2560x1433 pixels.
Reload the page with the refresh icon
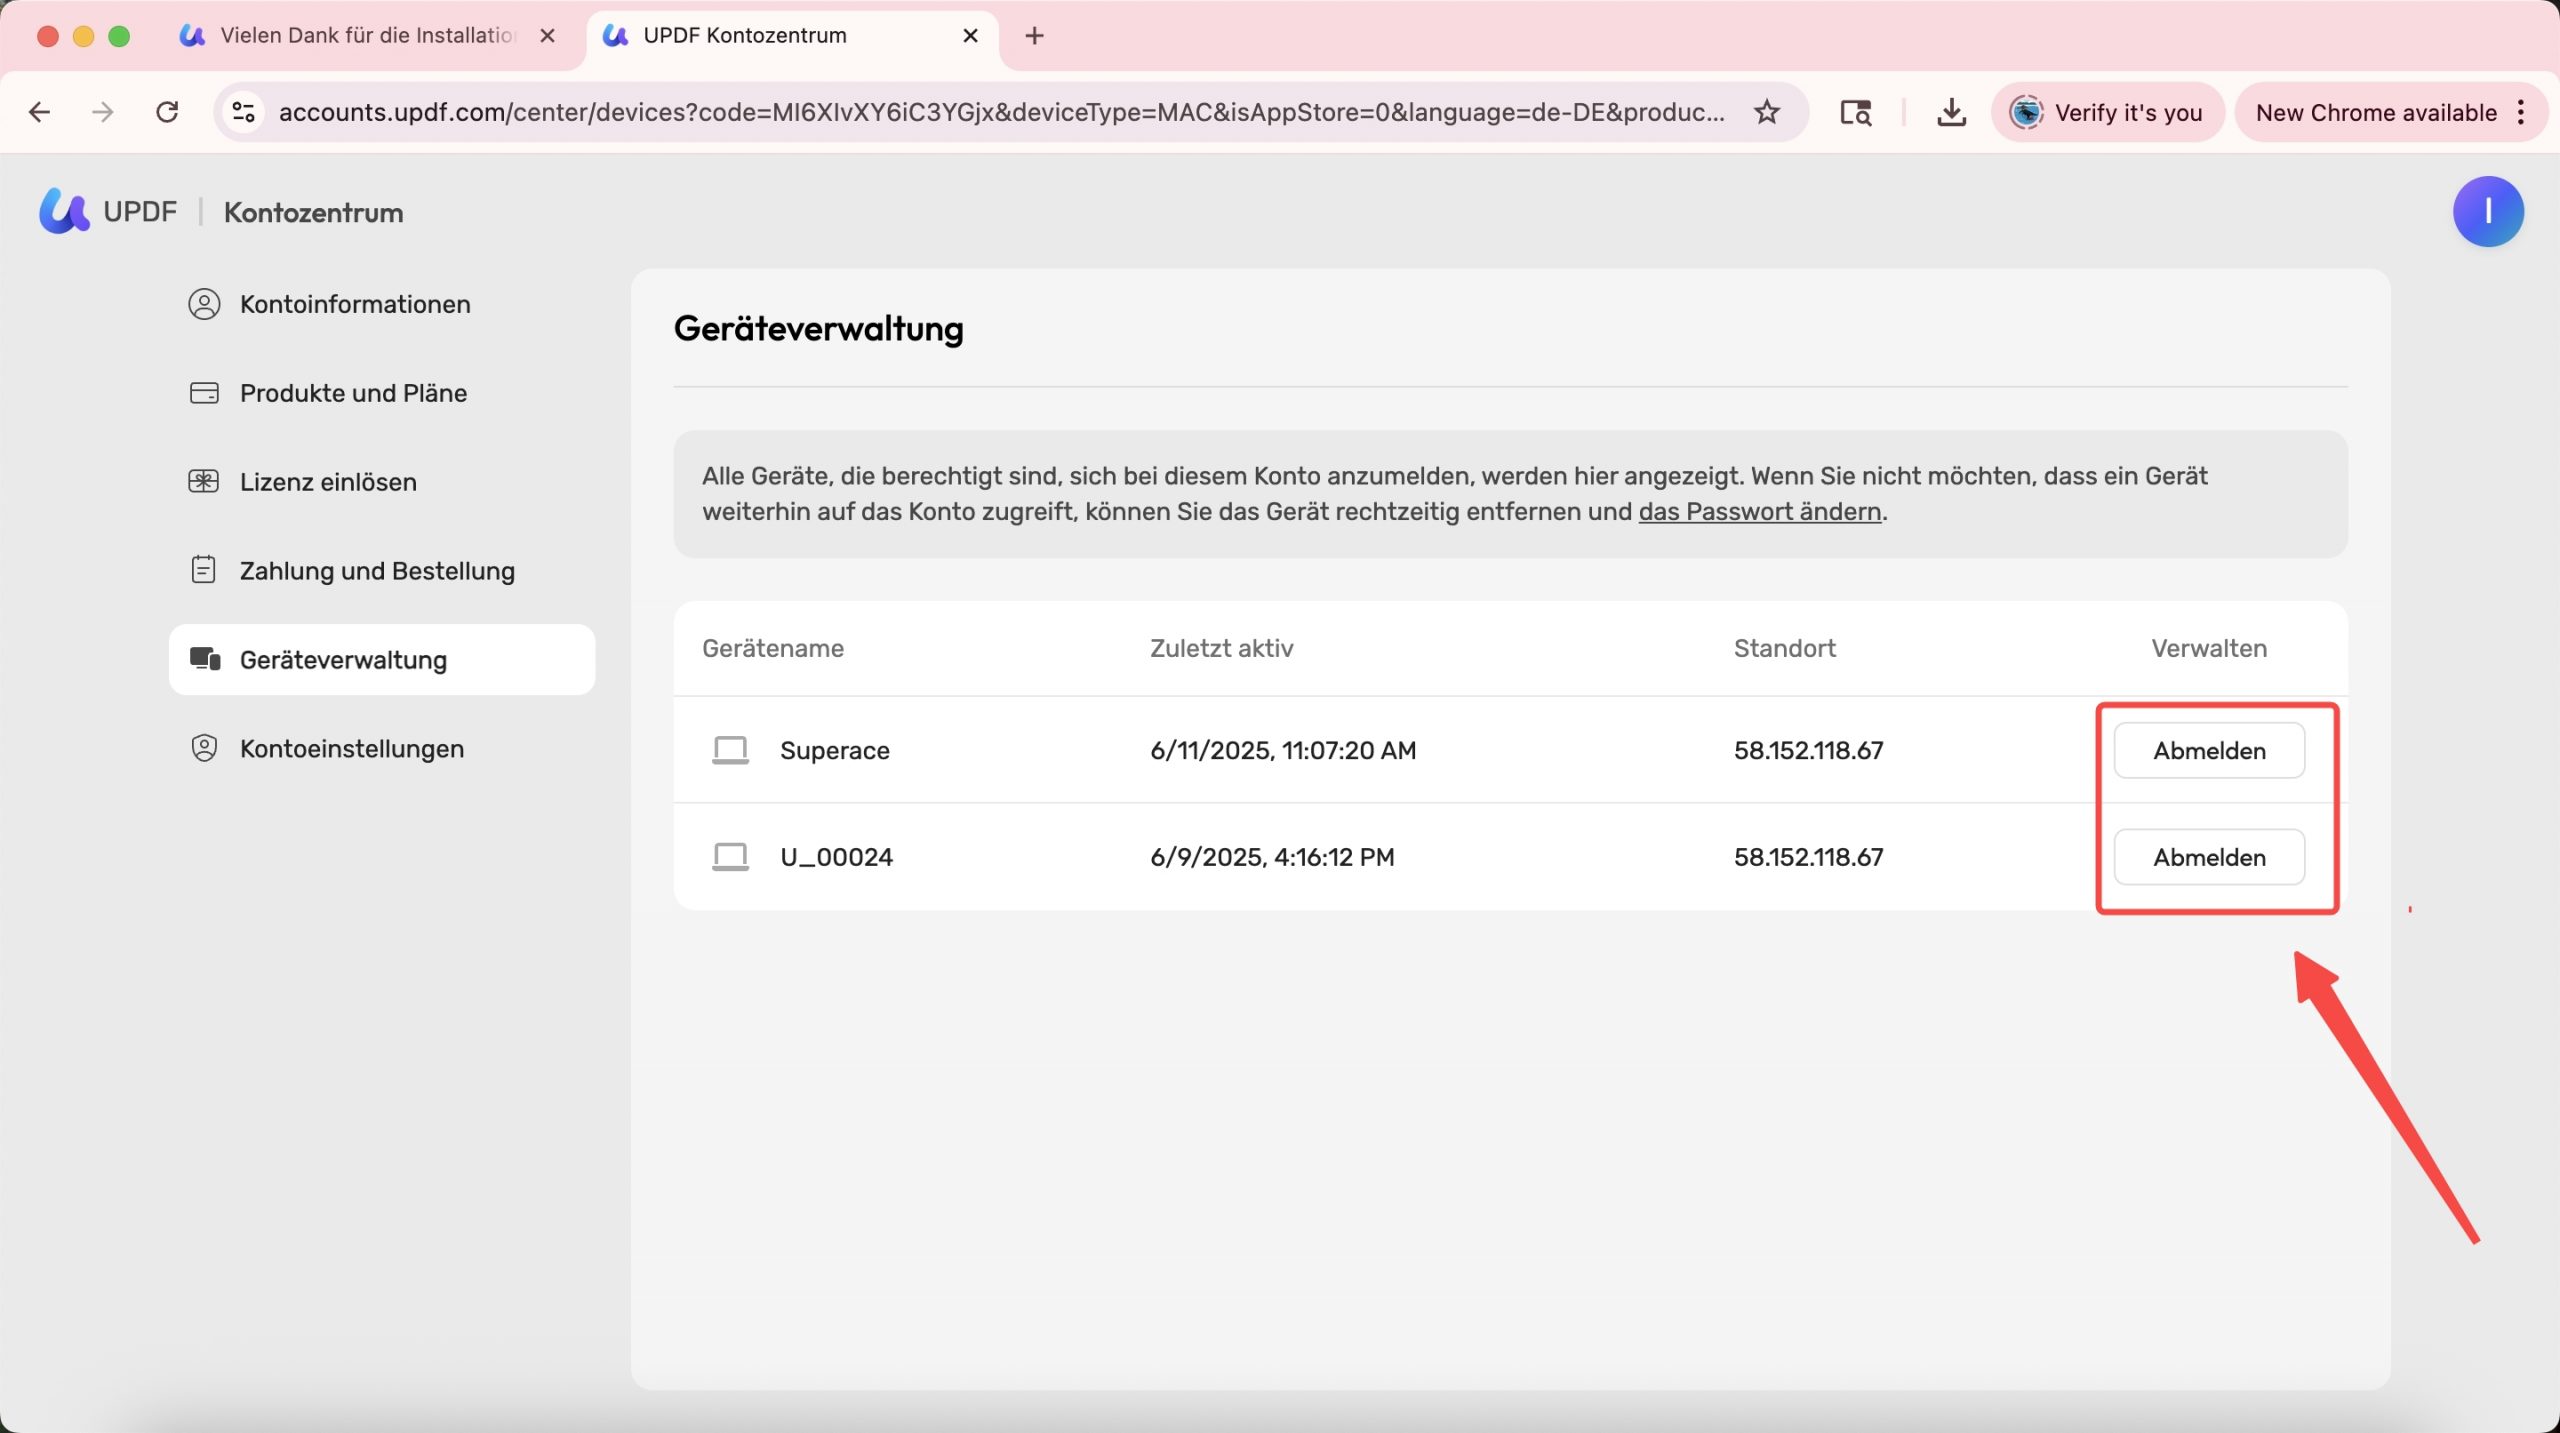[167, 112]
